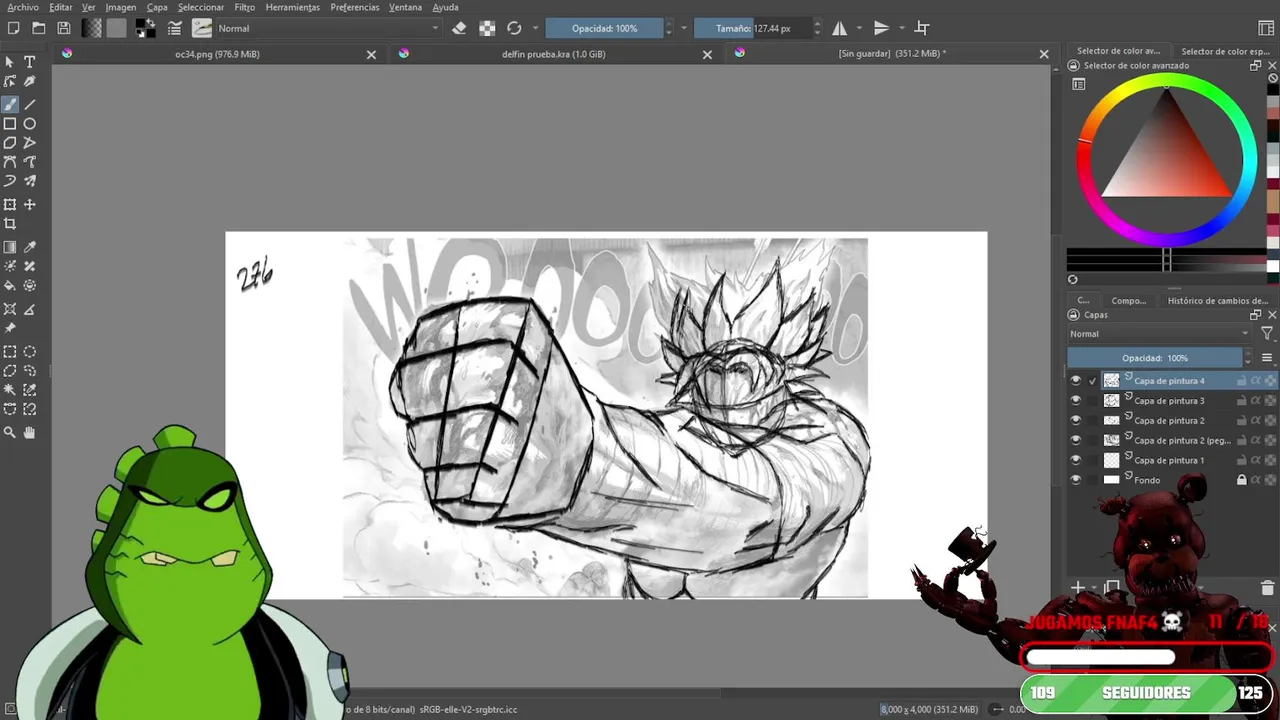
Task: Switch to the oc34.png document tab
Action: pos(217,54)
